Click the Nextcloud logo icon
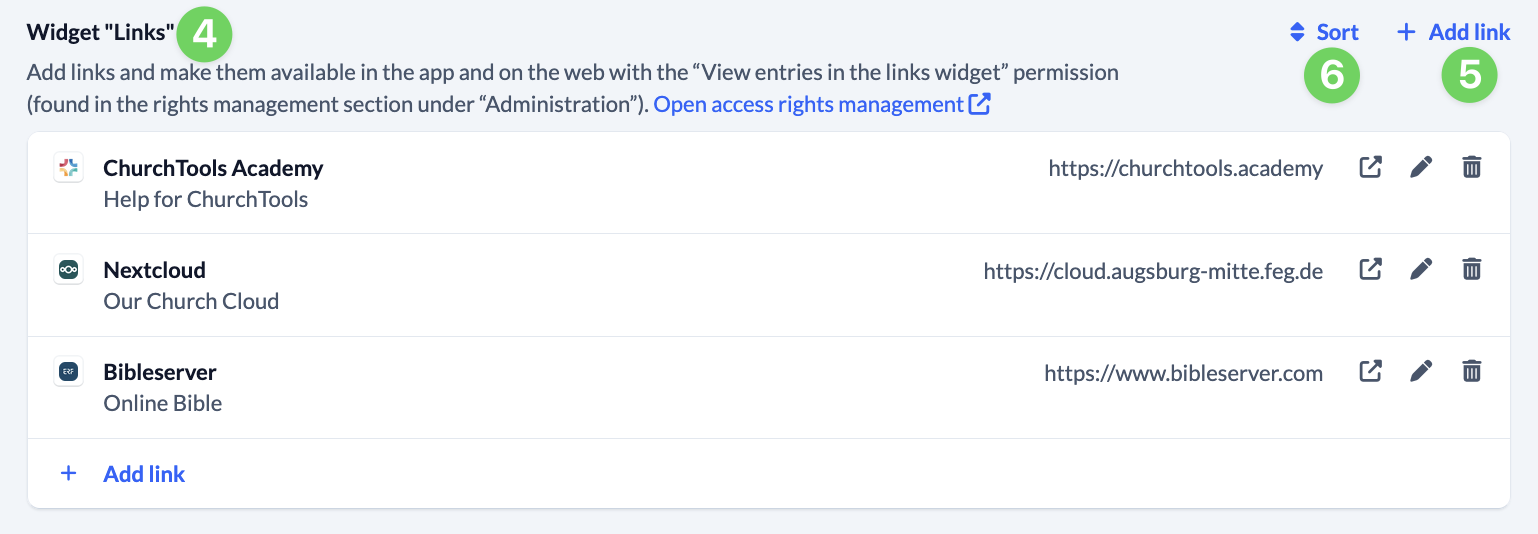Image resolution: width=1538 pixels, height=534 pixels. tap(68, 270)
